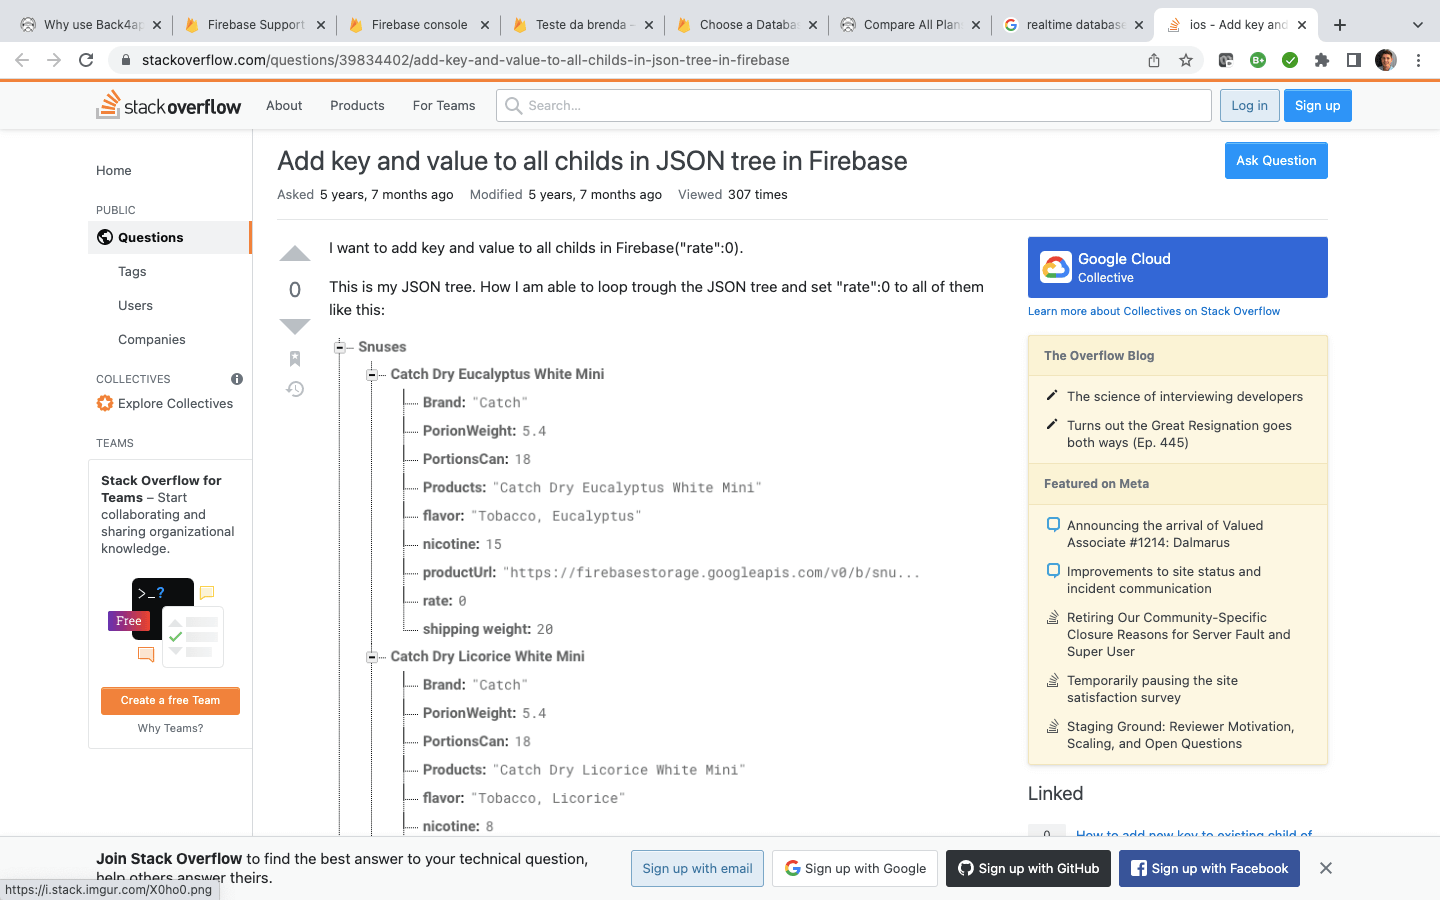Viewport: 1440px width, 900px height.
Task: Click the orange Explore Collectives icon
Action: point(104,403)
